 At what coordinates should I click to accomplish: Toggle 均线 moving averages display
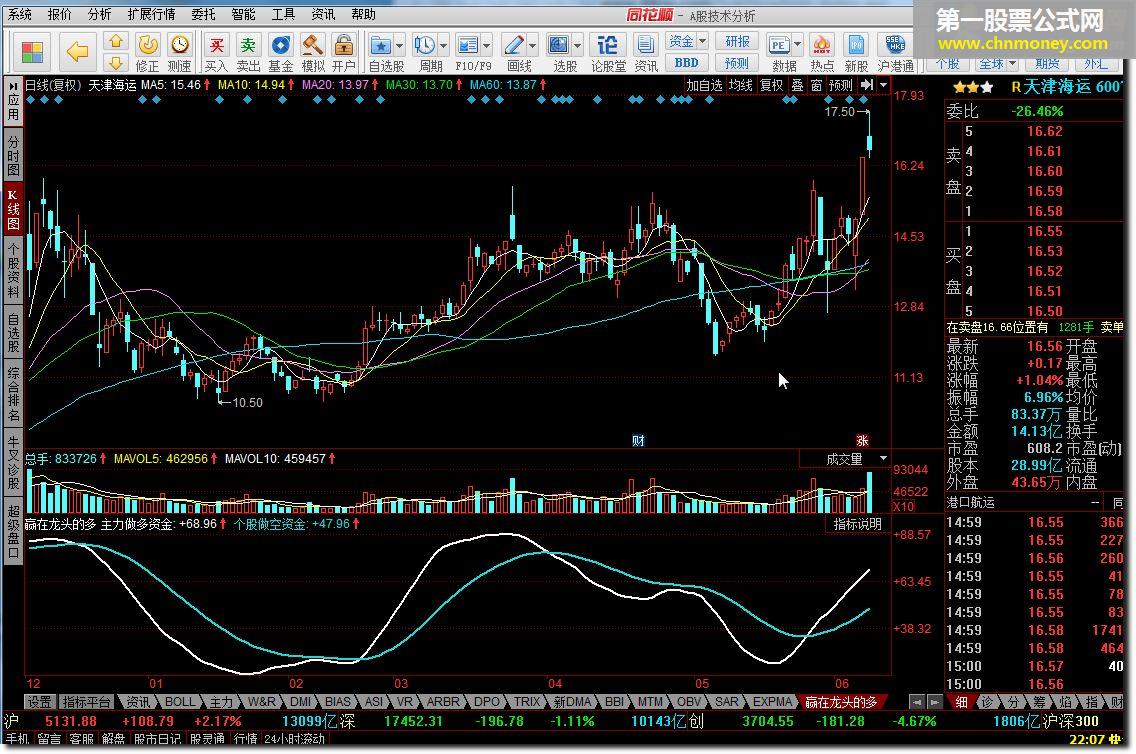tap(740, 85)
